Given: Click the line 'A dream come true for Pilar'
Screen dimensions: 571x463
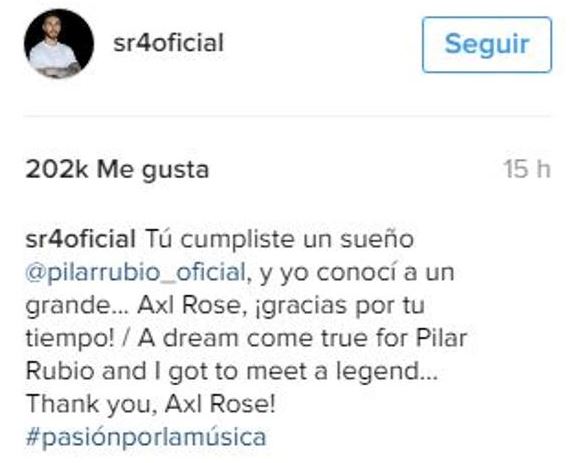Looking at the screenshot, I should pyautogui.click(x=302, y=339).
